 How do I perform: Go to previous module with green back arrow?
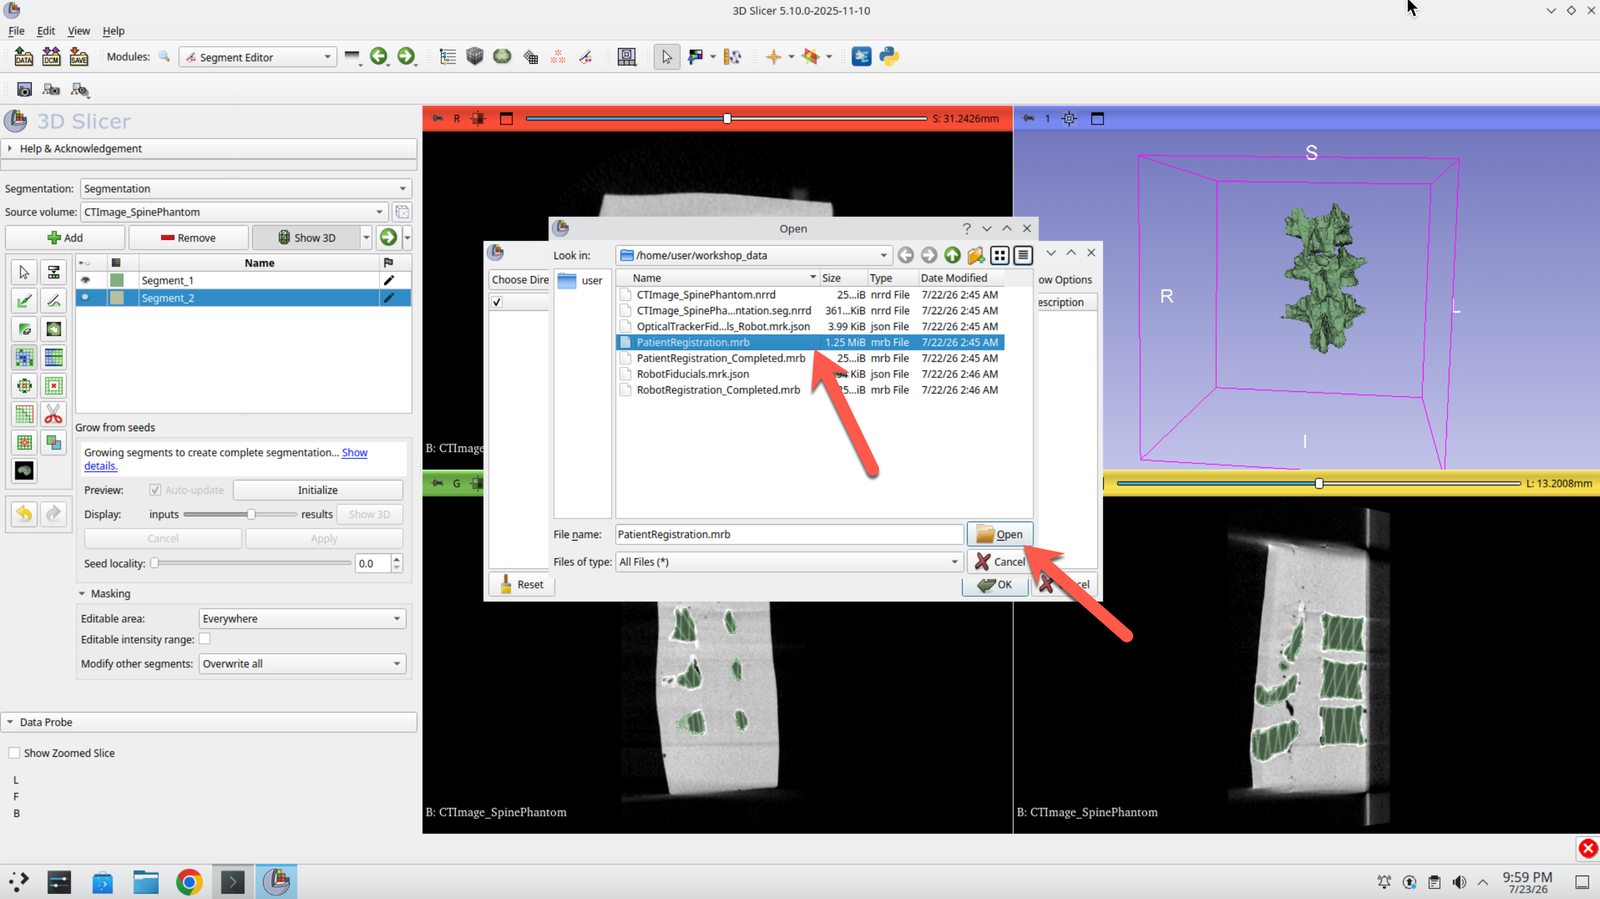379,57
